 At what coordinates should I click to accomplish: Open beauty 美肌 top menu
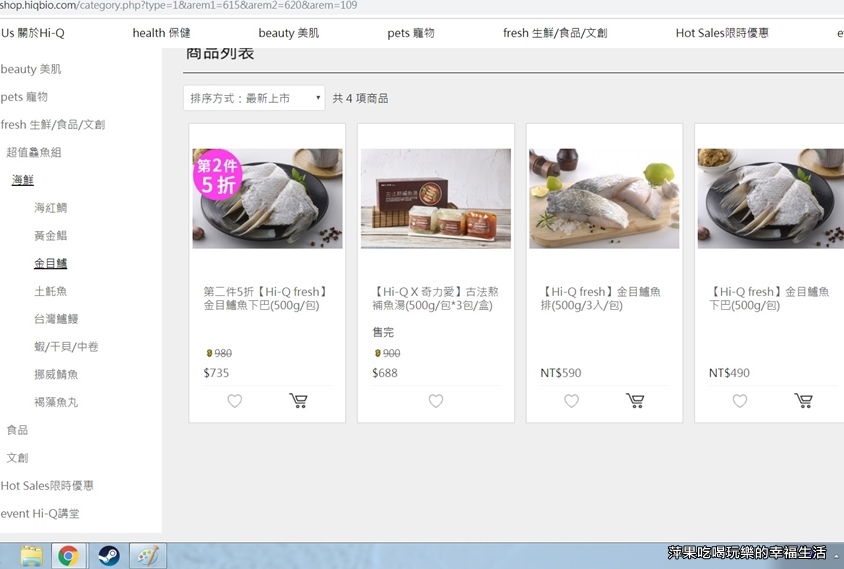tap(289, 33)
